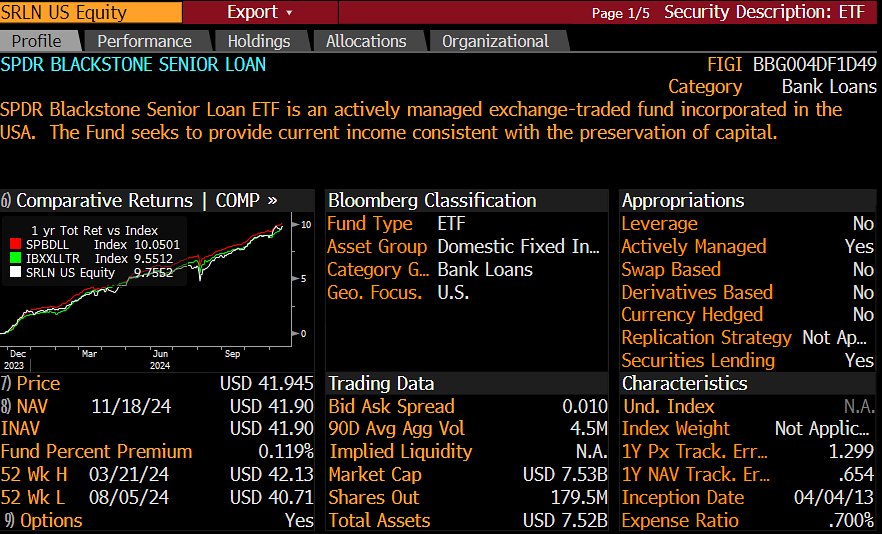Click the Actively Managed Yes value

pyautogui.click(x=859, y=246)
